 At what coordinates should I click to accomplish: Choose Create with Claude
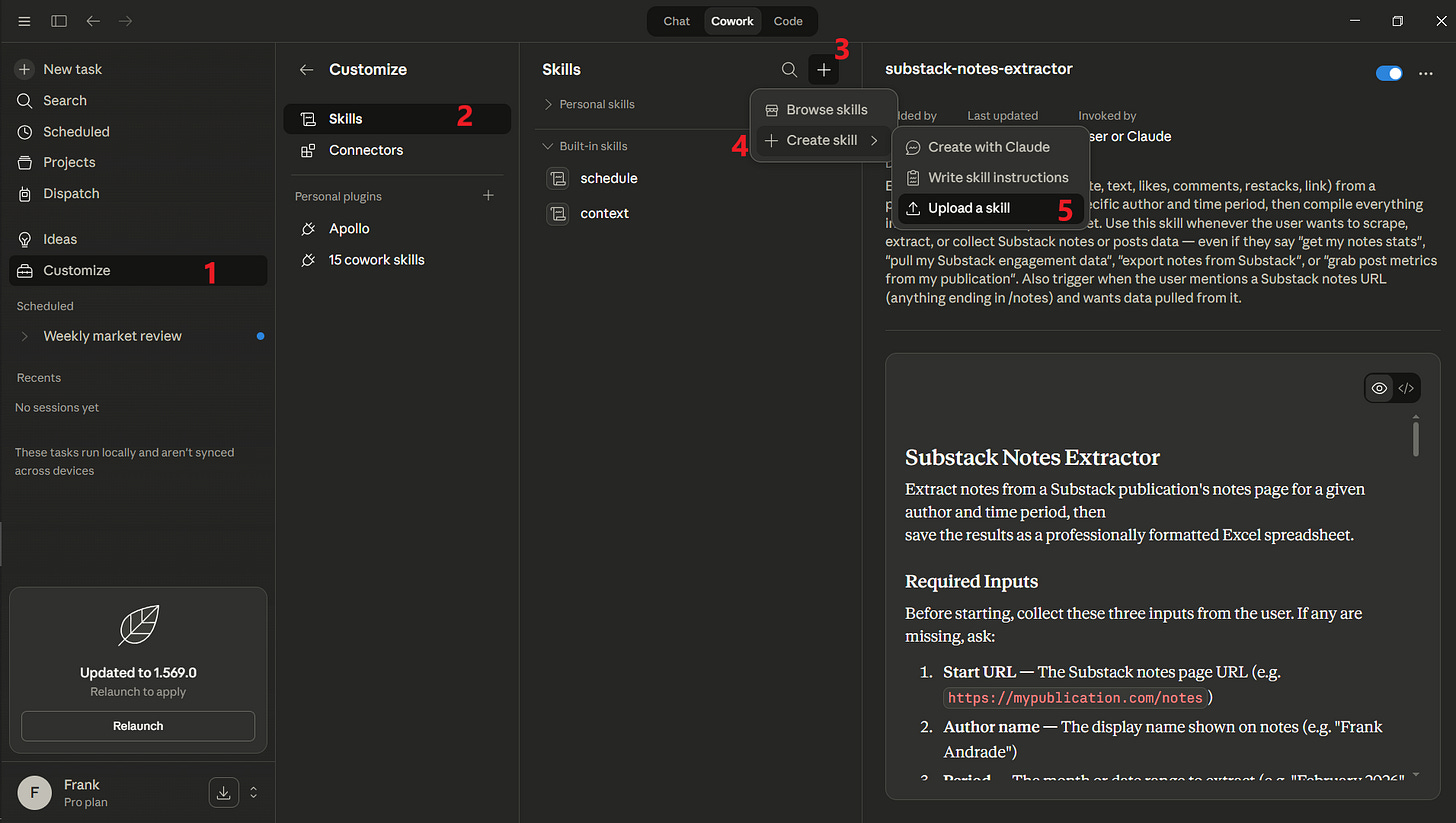(990, 146)
